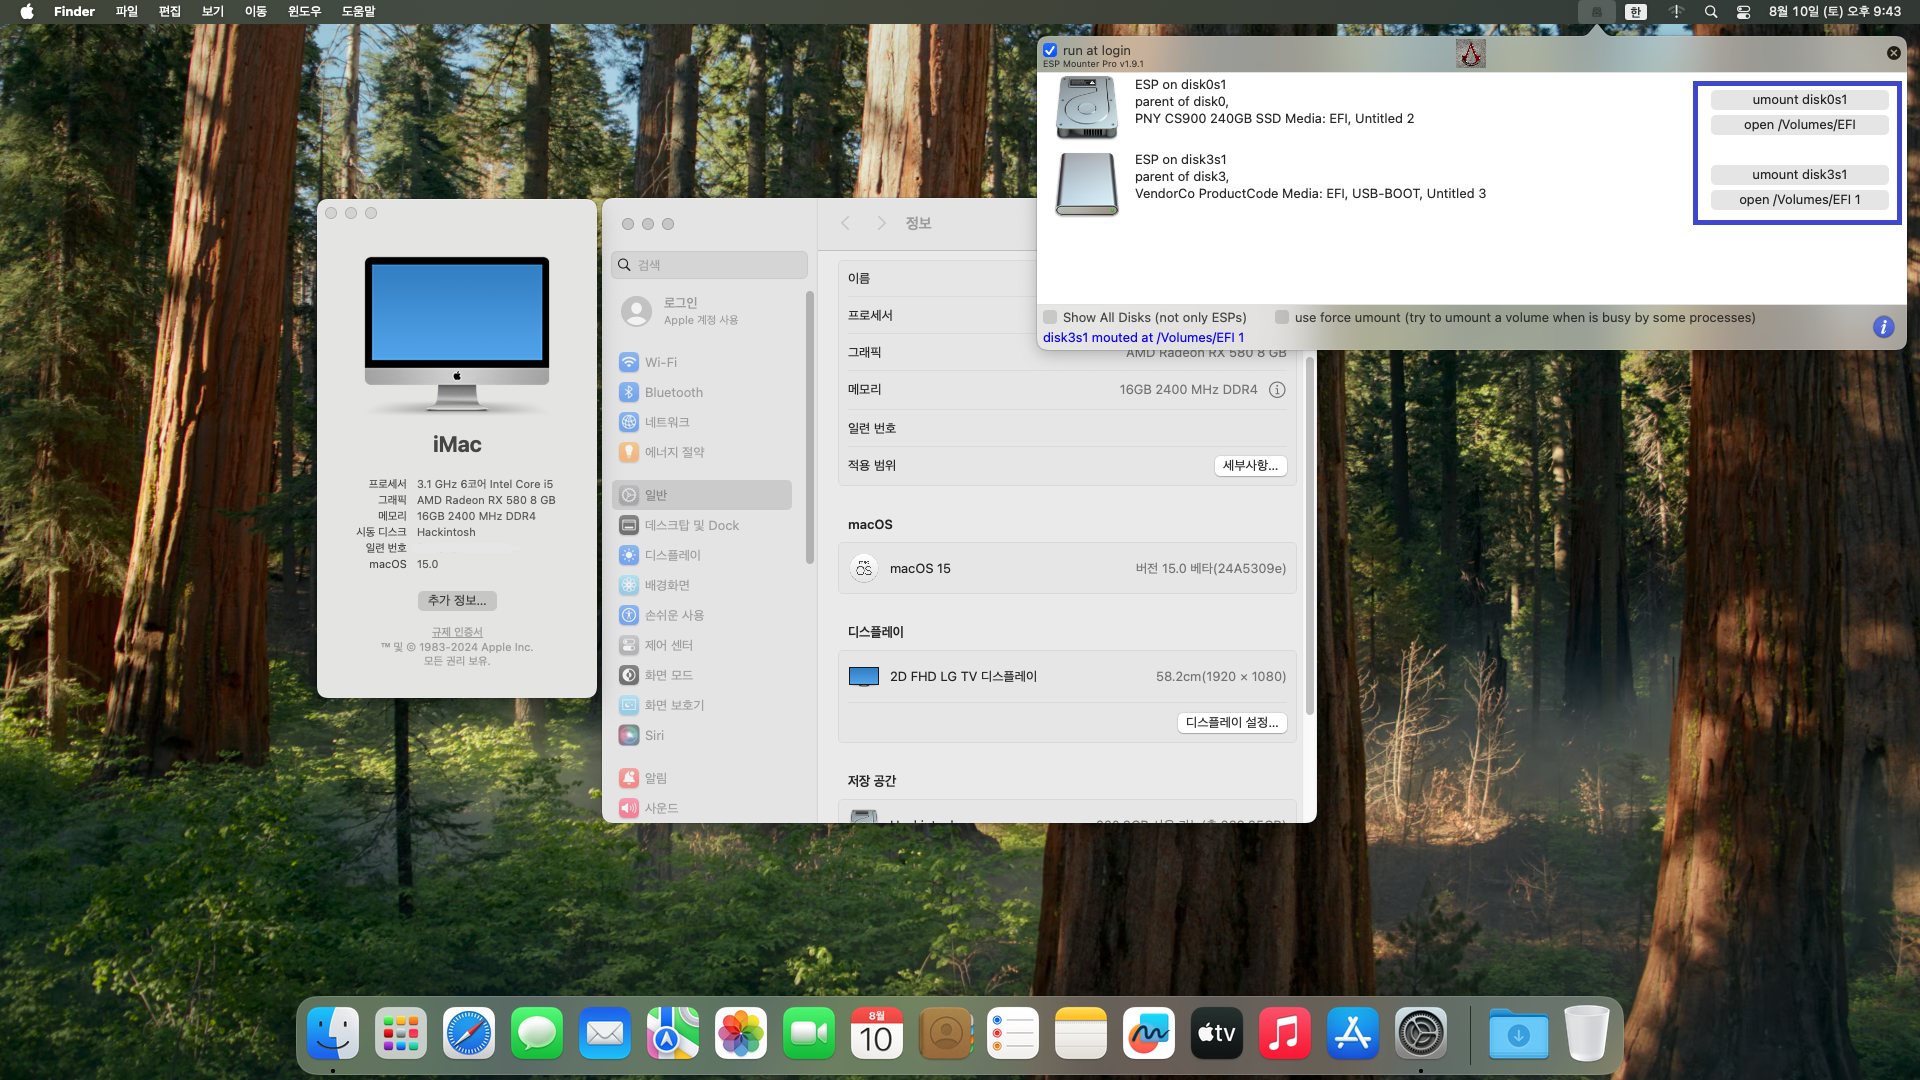Image resolution: width=1920 pixels, height=1080 pixels.
Task: Click 로그인 Apple 계정 row
Action: (x=702, y=311)
